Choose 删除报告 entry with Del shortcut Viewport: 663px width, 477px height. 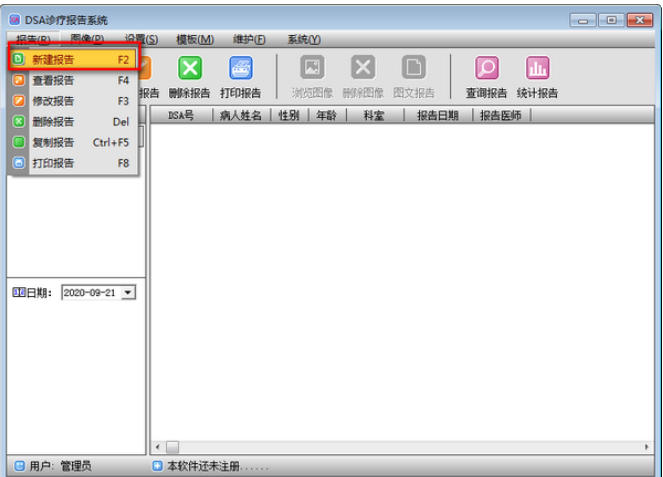click(x=73, y=122)
